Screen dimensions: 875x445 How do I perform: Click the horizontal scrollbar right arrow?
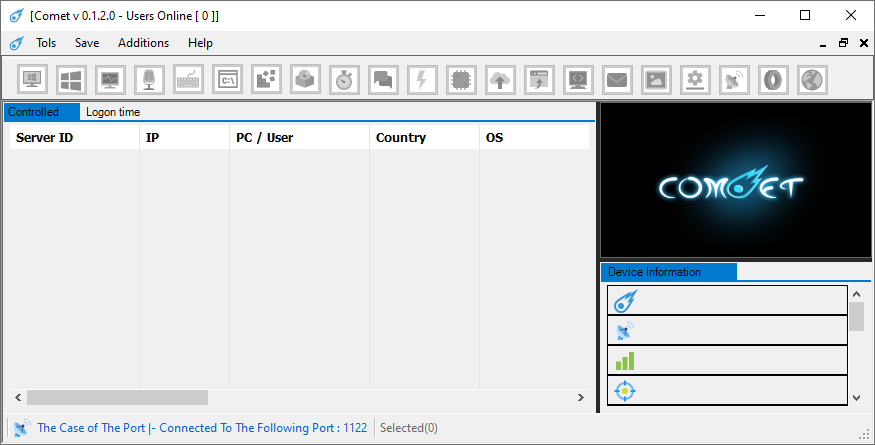tap(580, 398)
